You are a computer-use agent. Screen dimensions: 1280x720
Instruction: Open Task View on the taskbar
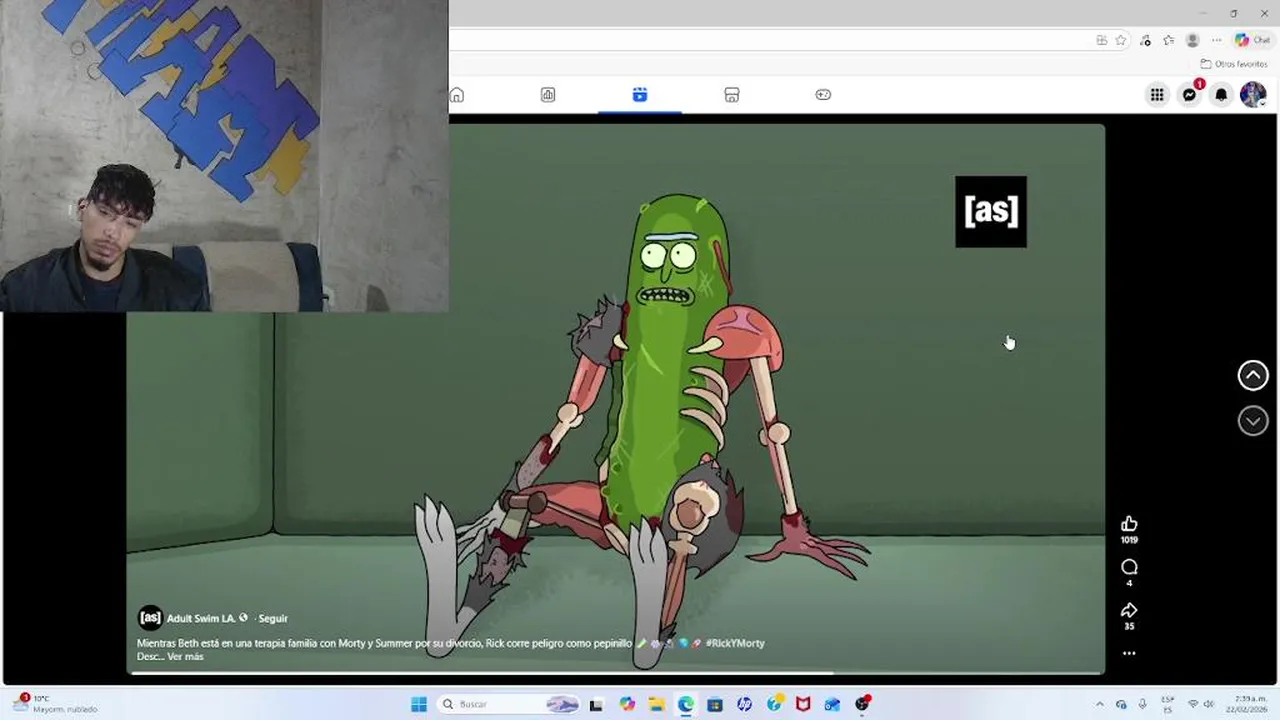tap(596, 704)
